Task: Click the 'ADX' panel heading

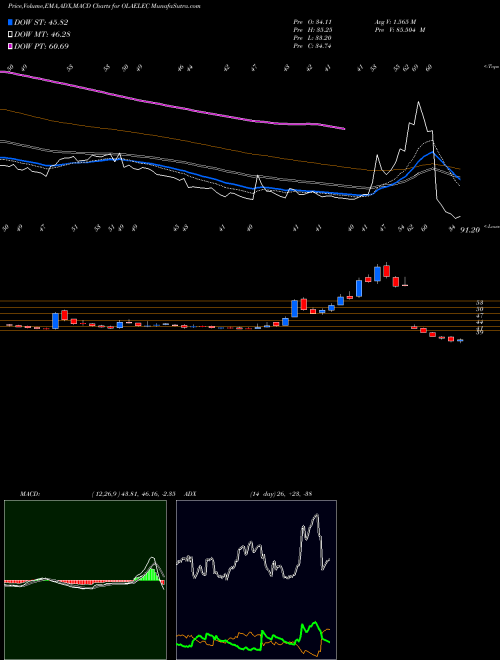Action: pyautogui.click(x=190, y=493)
